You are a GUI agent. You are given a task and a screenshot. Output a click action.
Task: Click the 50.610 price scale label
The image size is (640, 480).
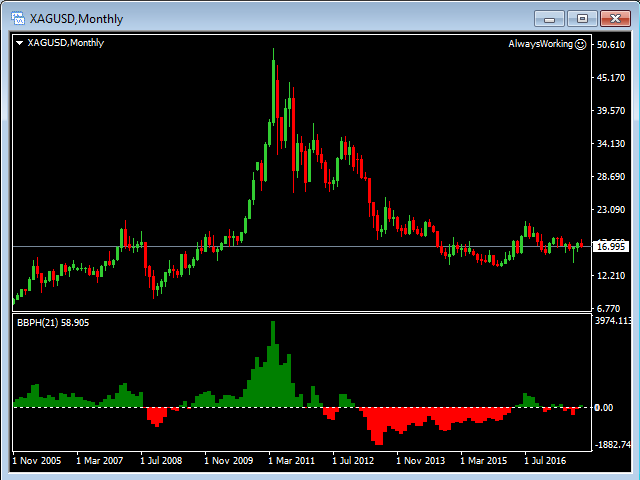click(610, 45)
